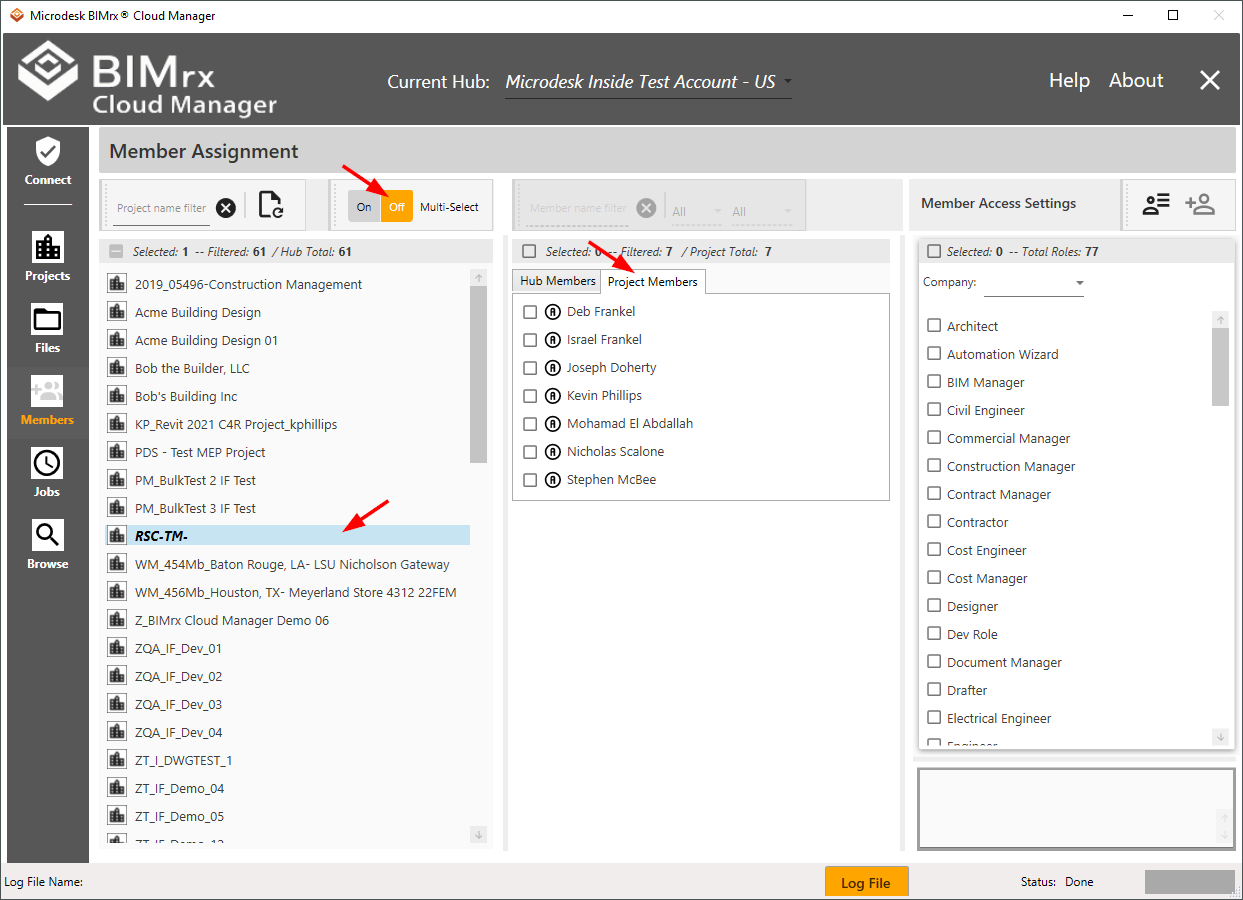1243x900 pixels.
Task: Click the Log File button
Action: pyautogui.click(x=866, y=883)
